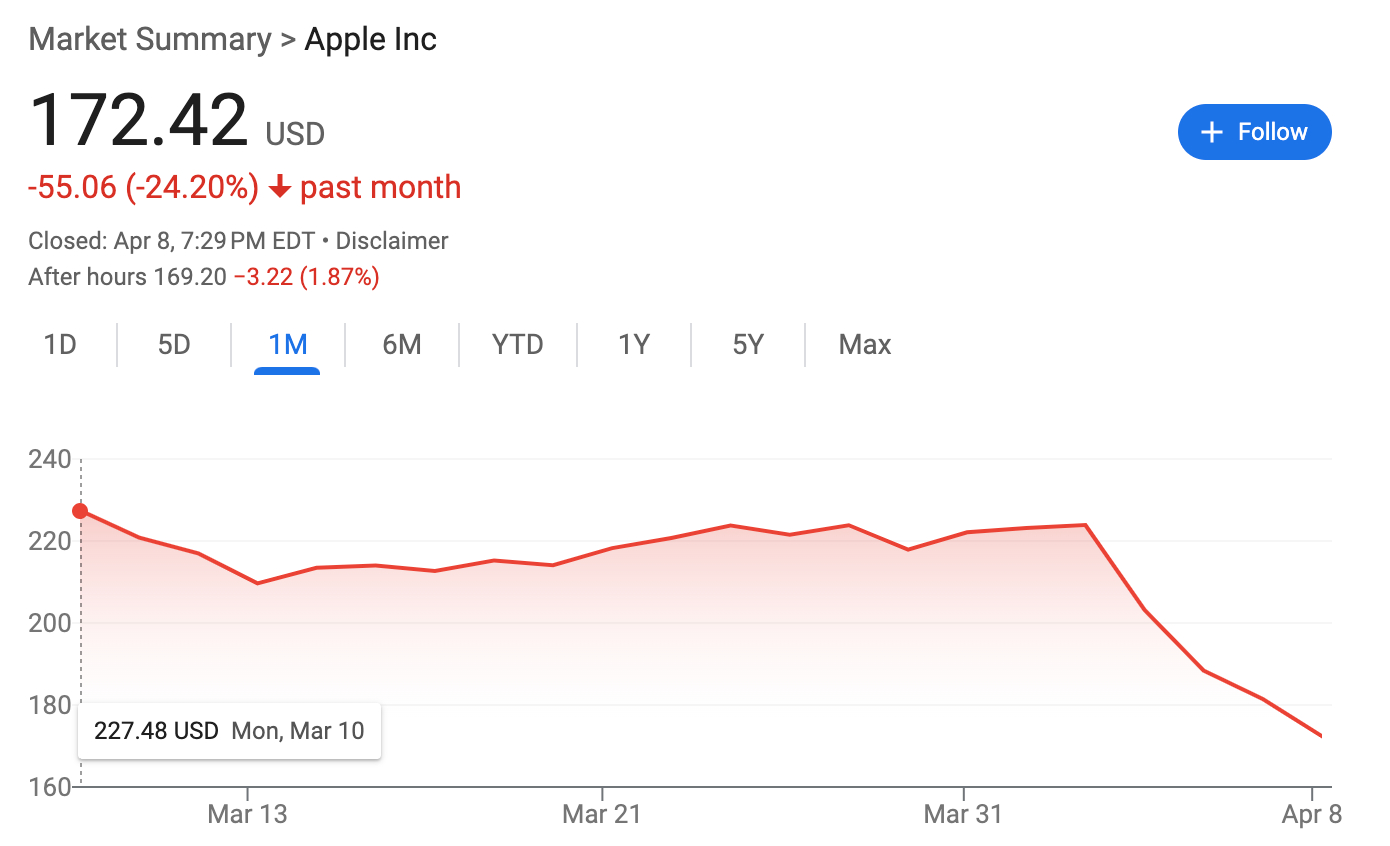The width and height of the screenshot is (1390, 846).
Task: Click the Mar 31 axis label
Action: (x=962, y=814)
